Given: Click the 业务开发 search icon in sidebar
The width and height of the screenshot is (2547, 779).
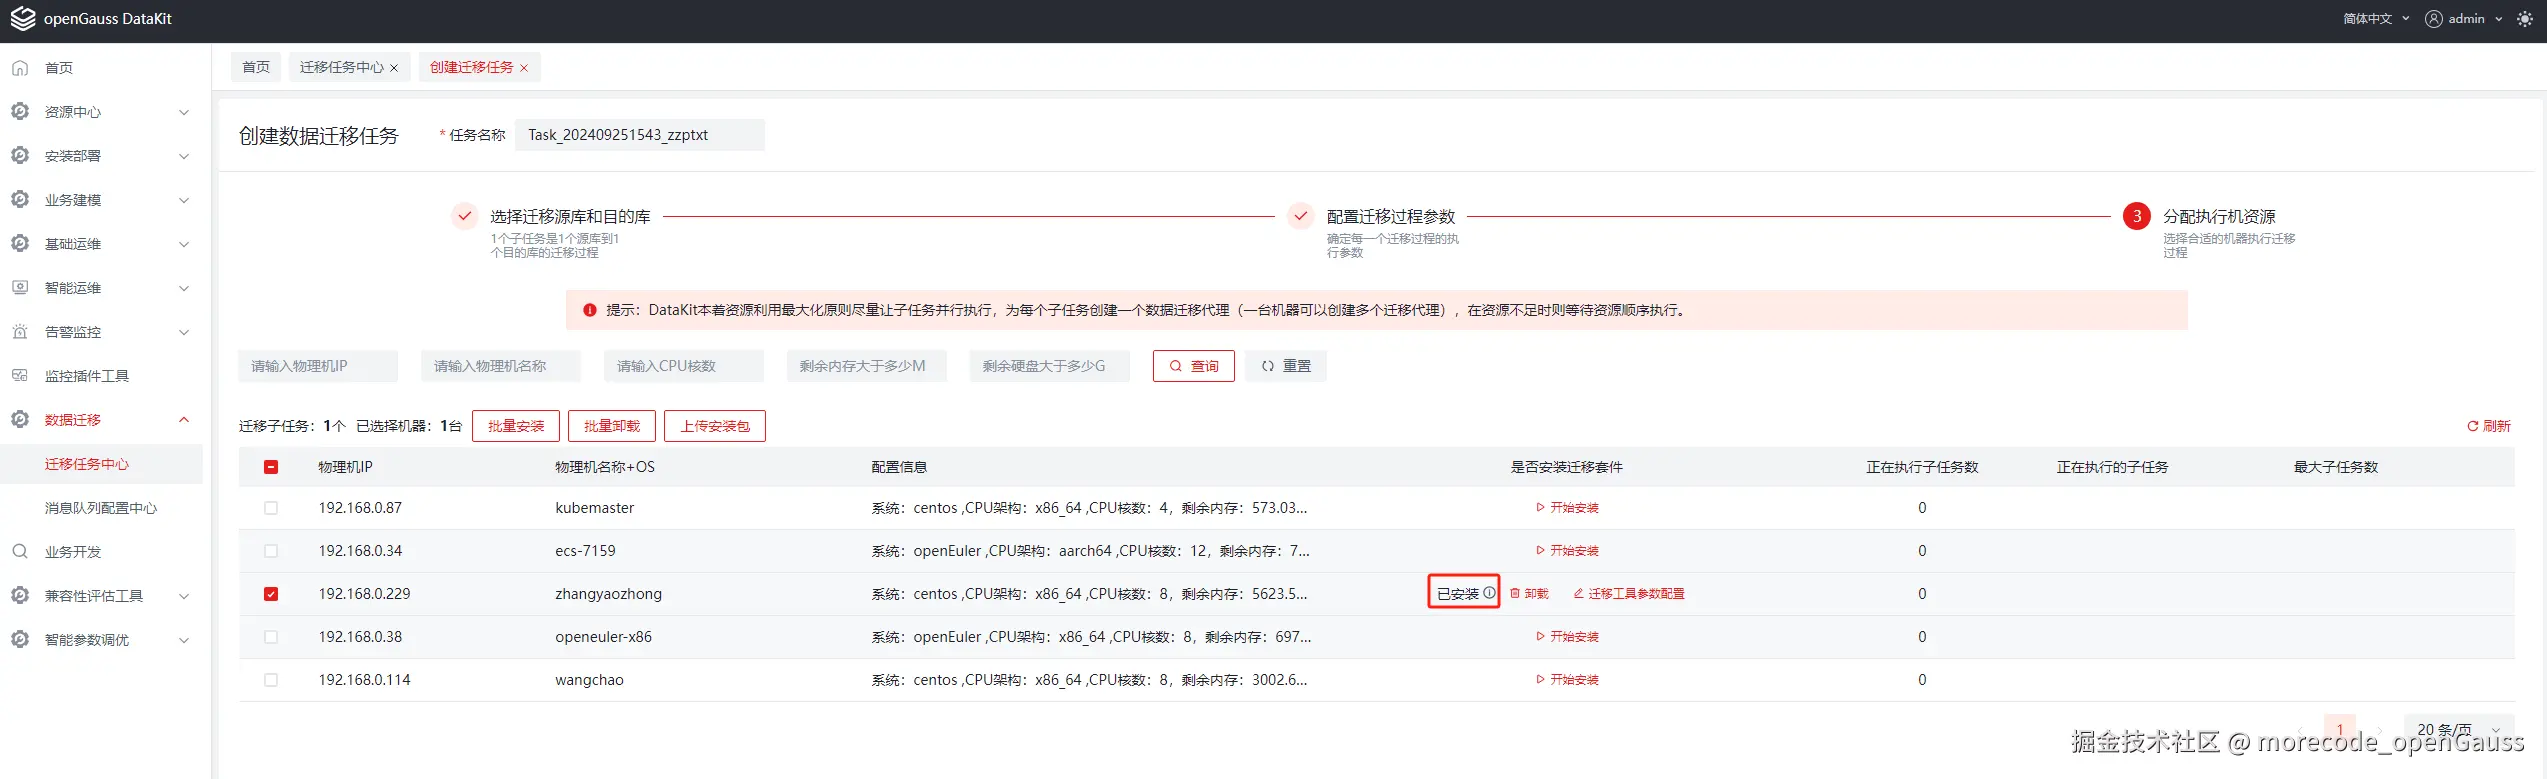Looking at the screenshot, I should 20,552.
